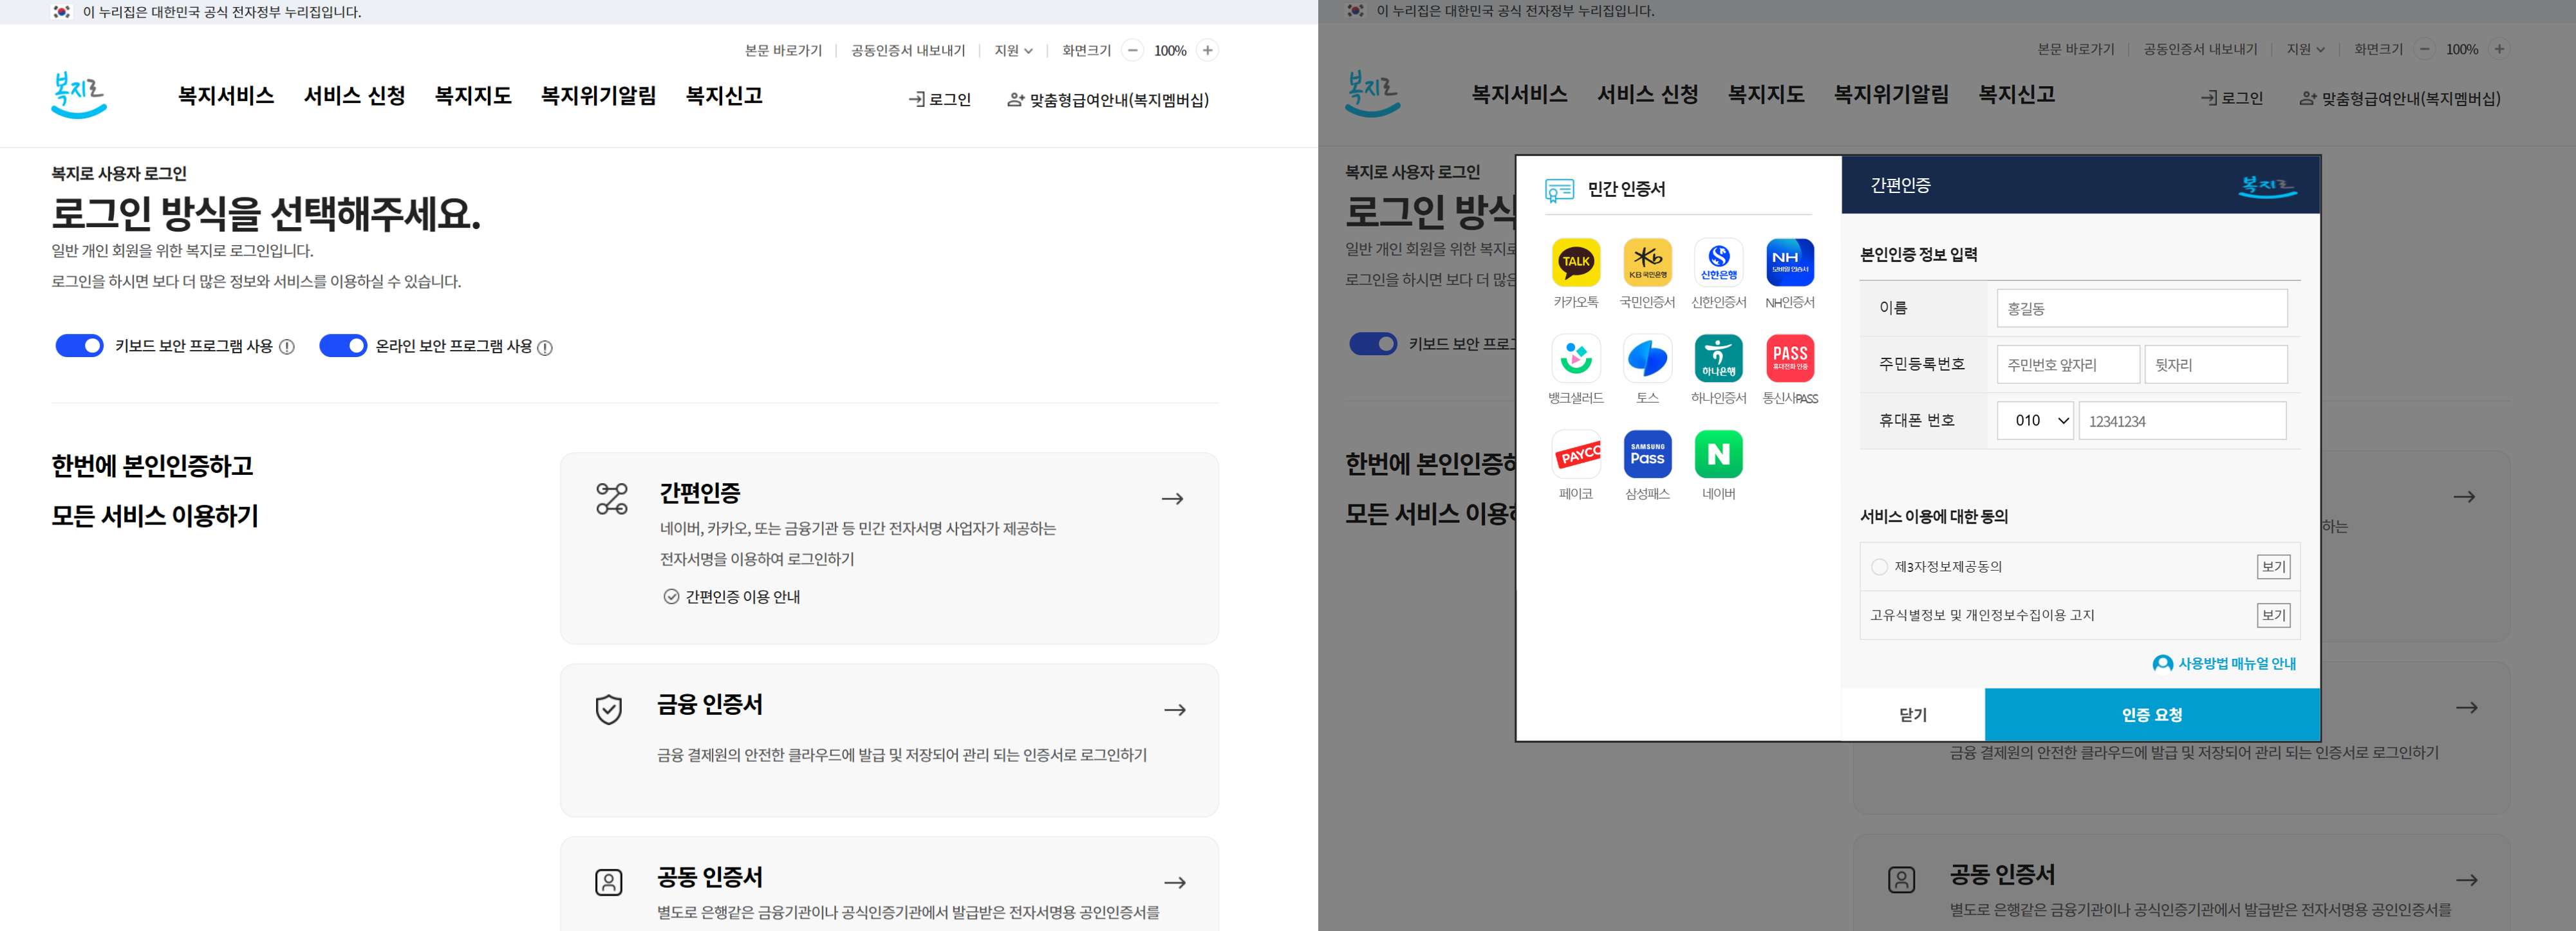The height and width of the screenshot is (931, 2576).
Task: Toggle 온라인 보안 프로그램 사용 switch
Action: pyautogui.click(x=342, y=346)
